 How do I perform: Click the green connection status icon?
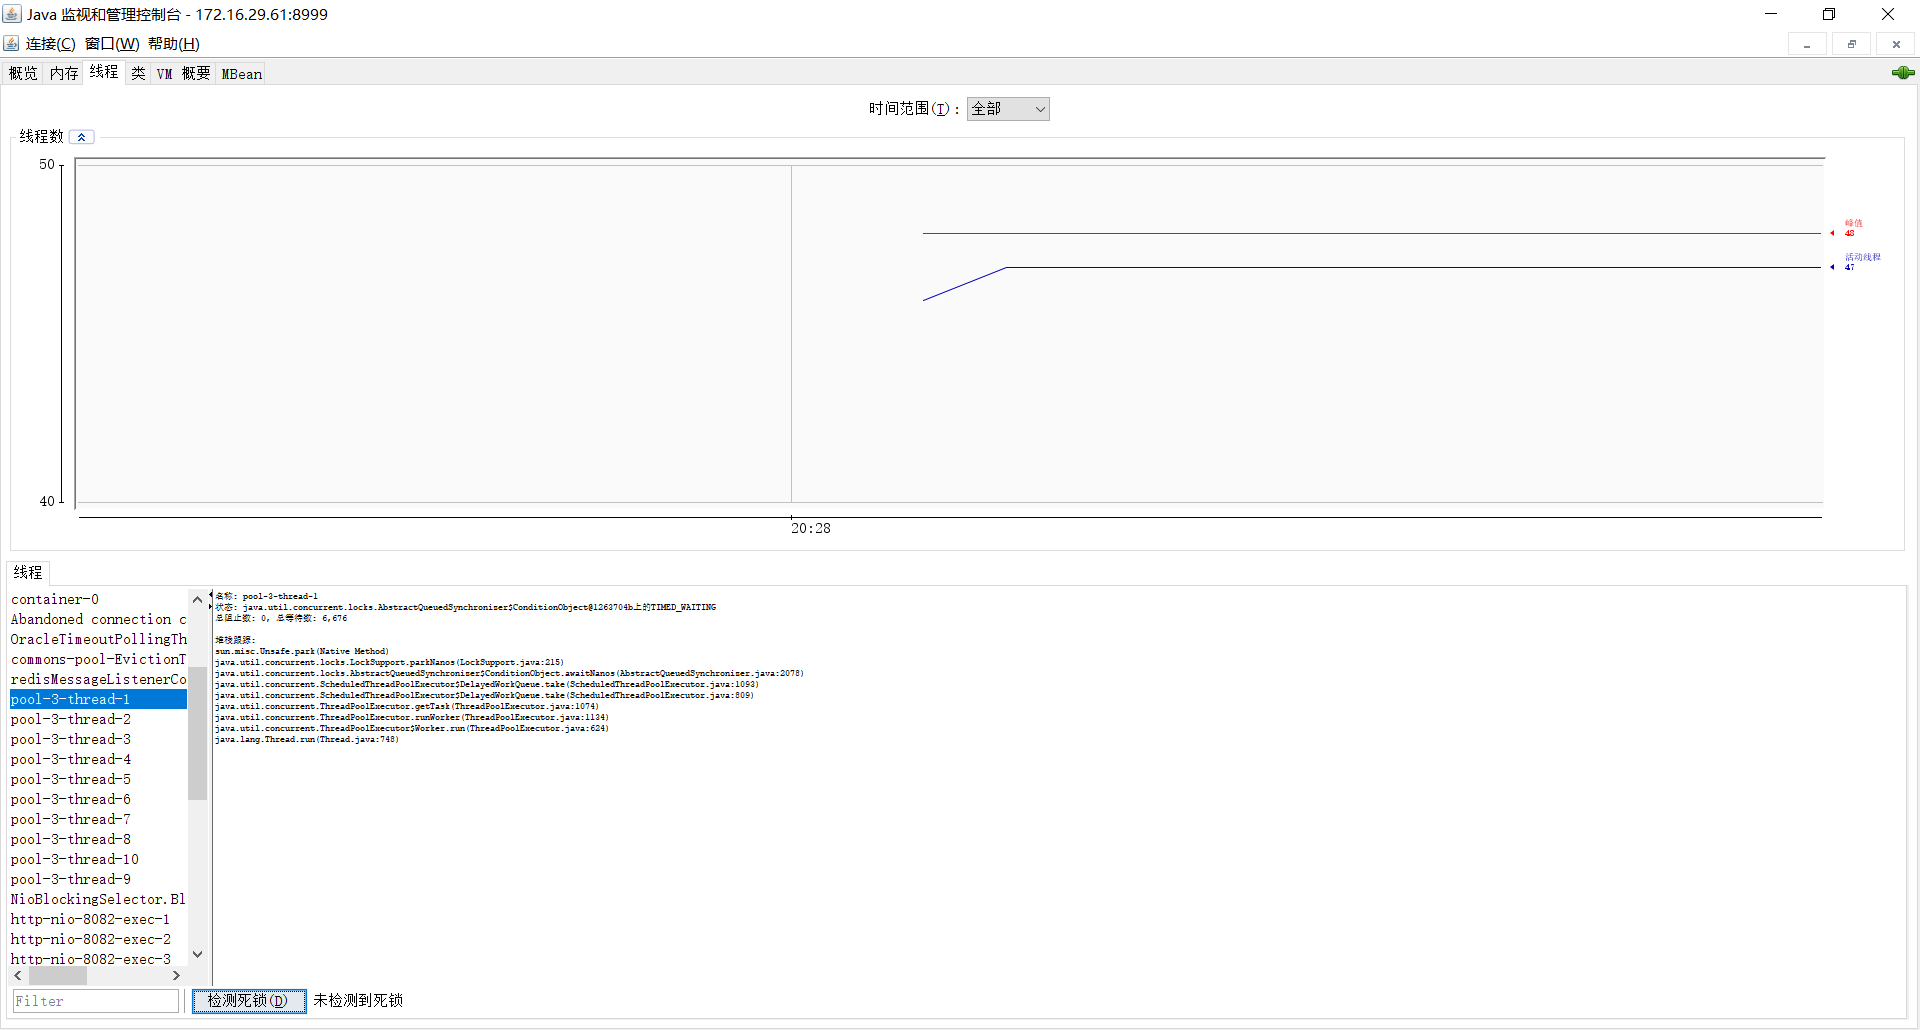pos(1903,73)
